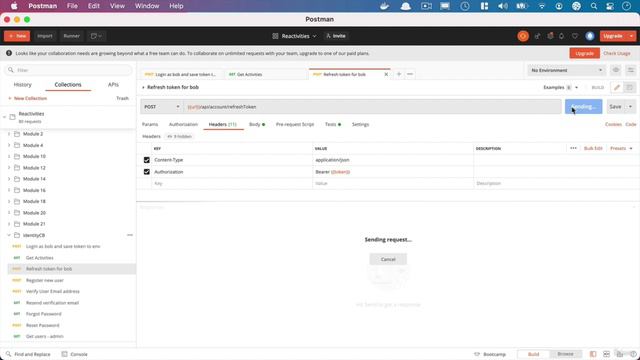Click the Check Usage link in banner
This screenshot has height=360, width=640.
click(616, 53)
